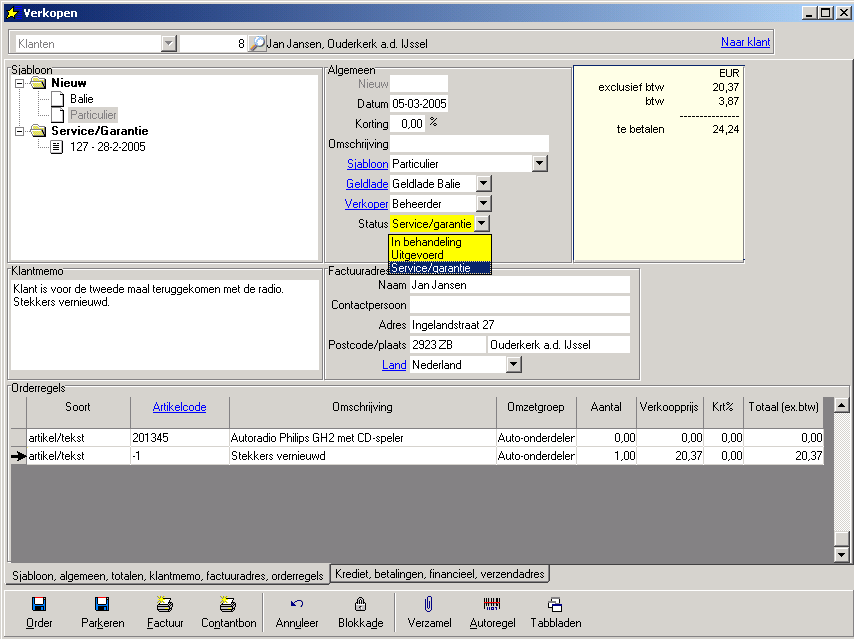
Task: Switch to Krediet, betalingen, financieel tab
Action: 440,574
